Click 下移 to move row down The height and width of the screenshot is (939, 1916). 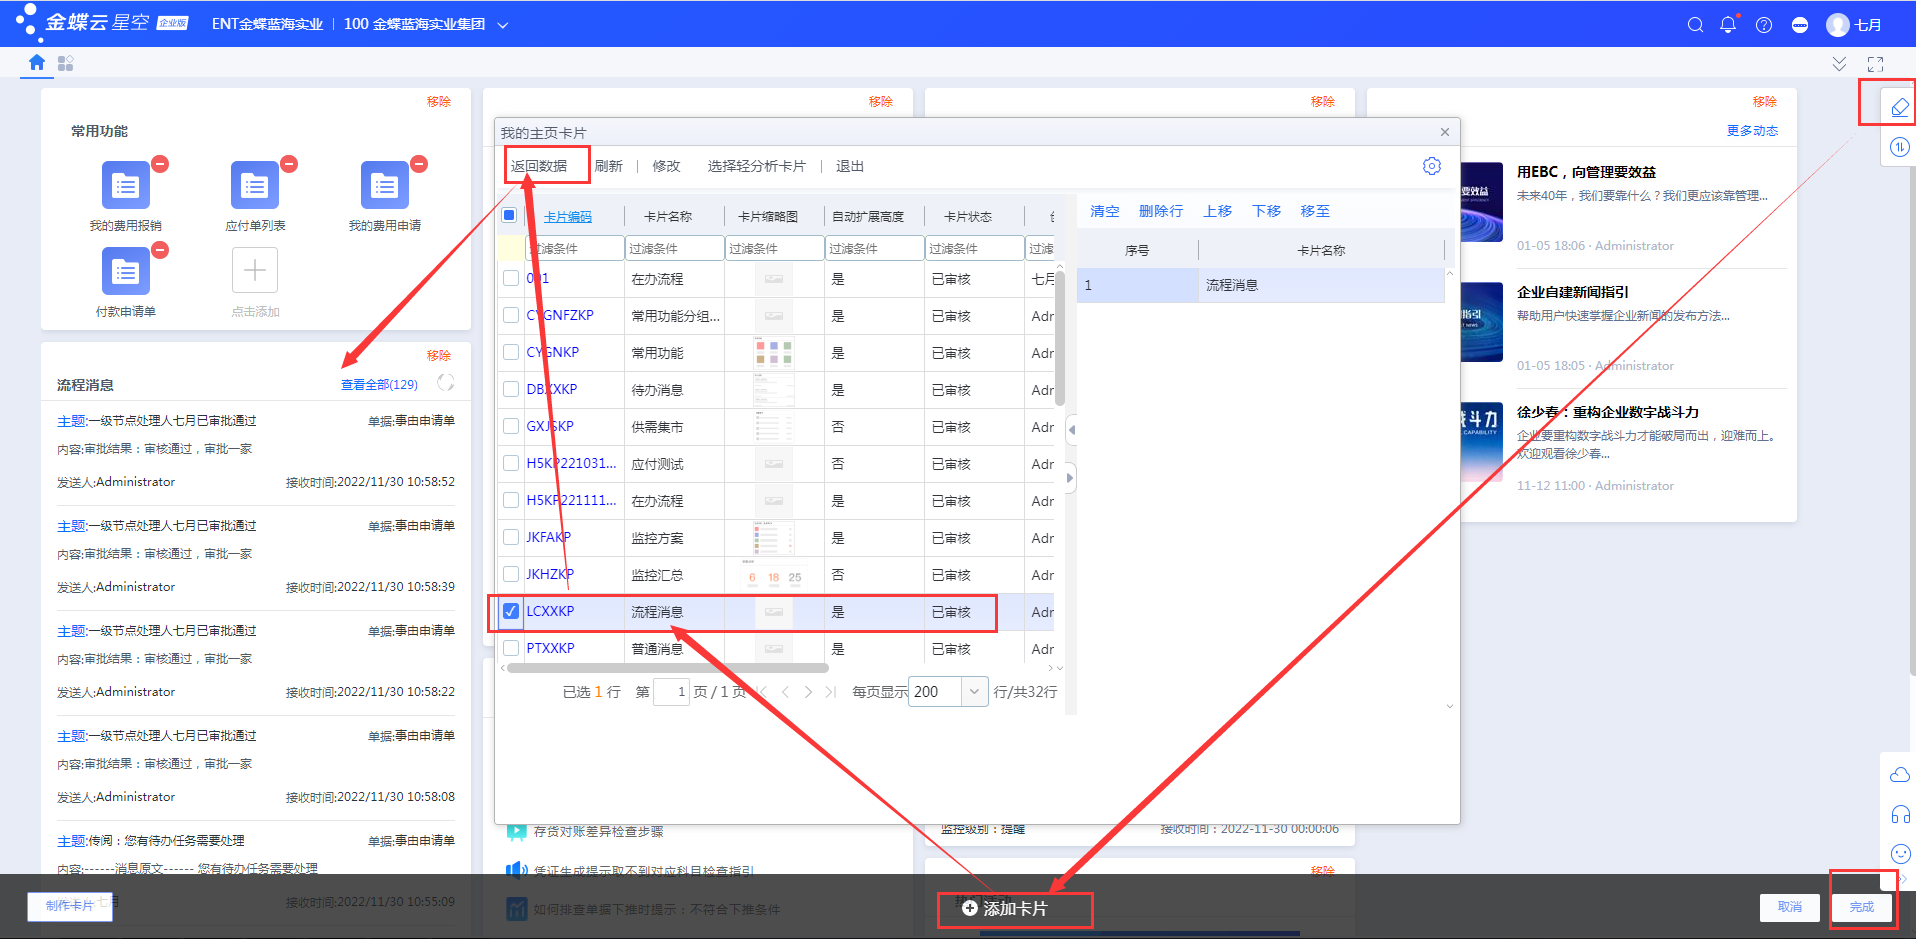[1267, 211]
